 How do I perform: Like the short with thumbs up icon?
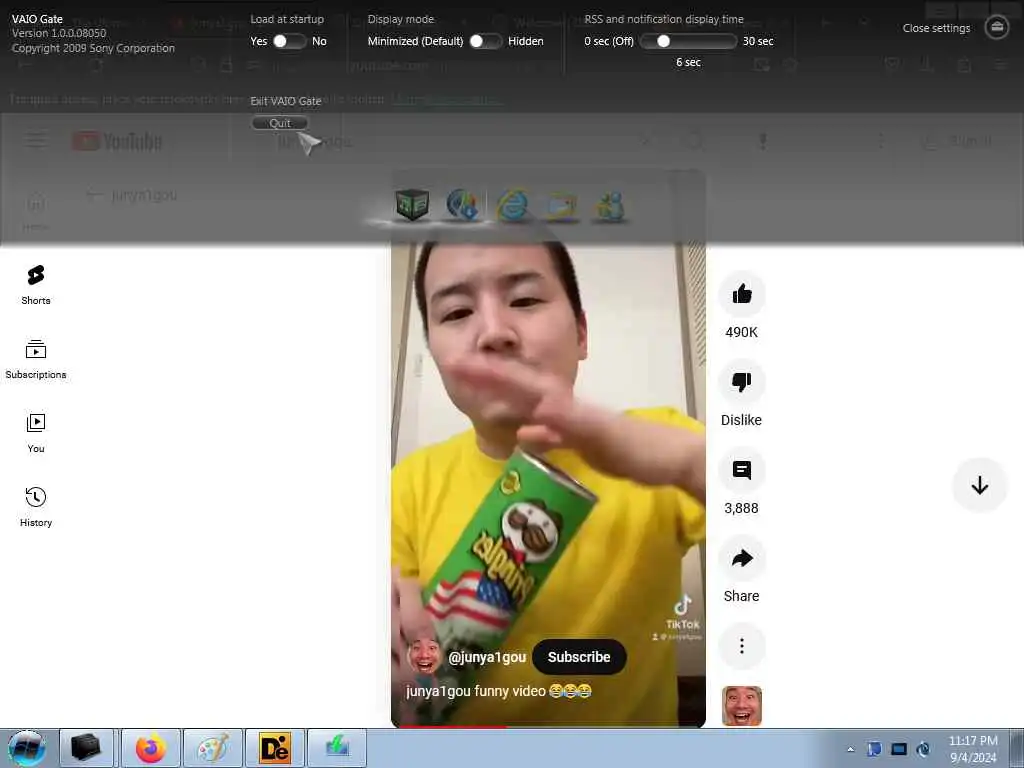click(x=741, y=294)
